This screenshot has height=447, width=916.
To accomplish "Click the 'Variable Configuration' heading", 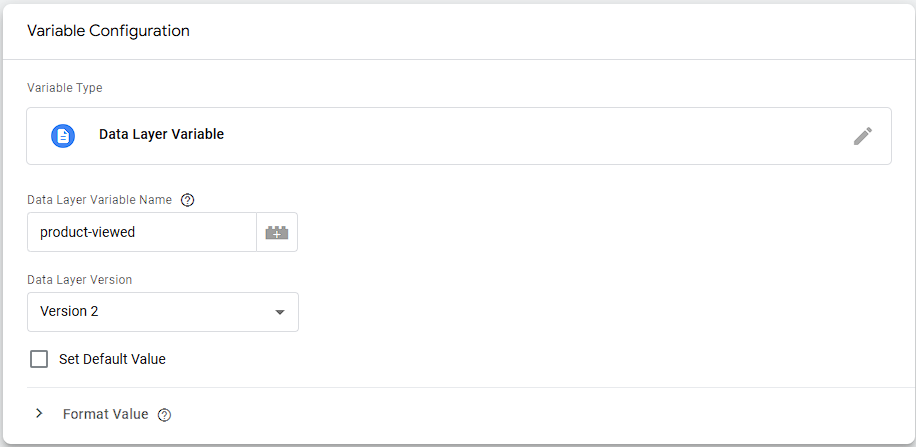I will point(108,31).
